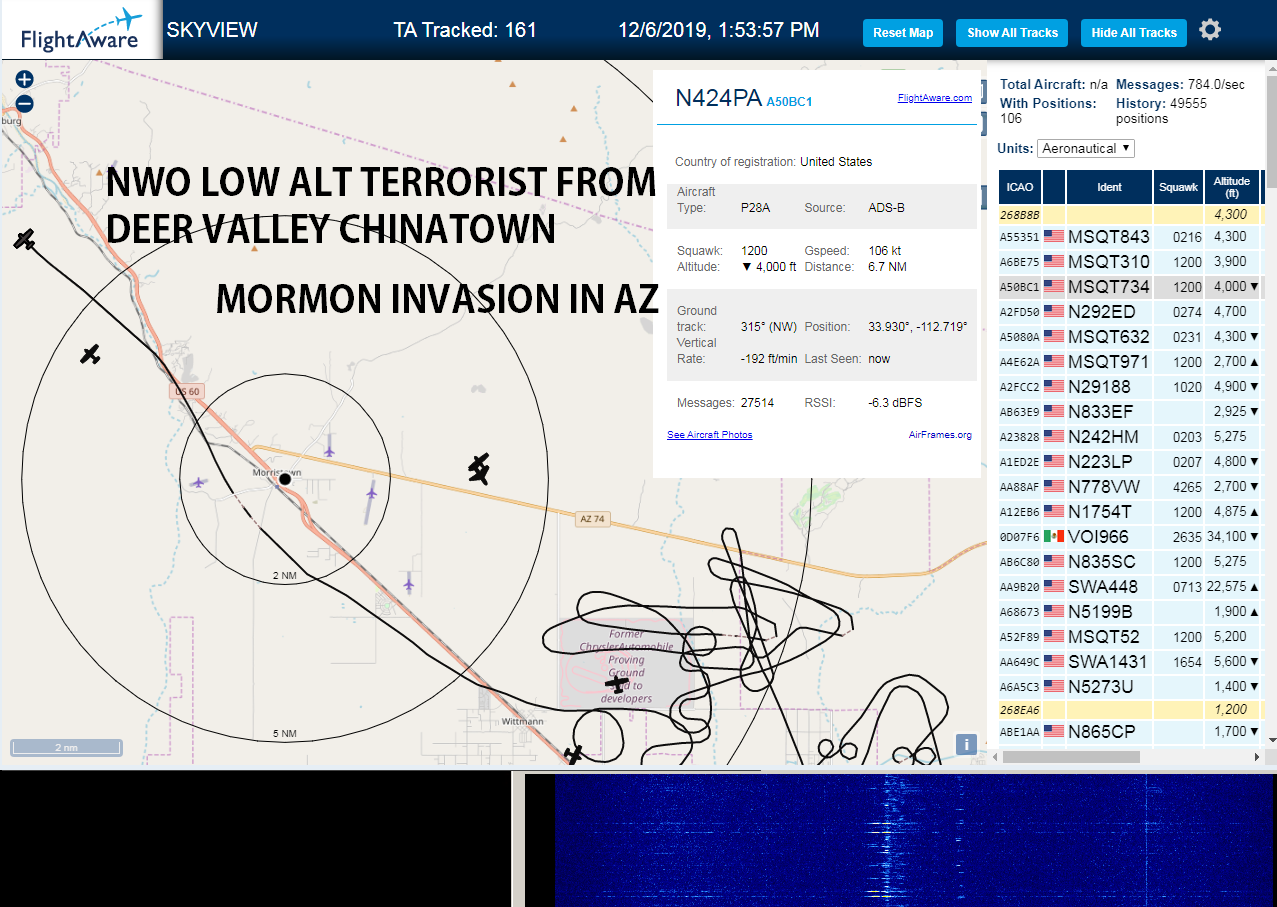The width and height of the screenshot is (1277, 907).
Task: Open the map info 'i' icon
Action: click(966, 744)
